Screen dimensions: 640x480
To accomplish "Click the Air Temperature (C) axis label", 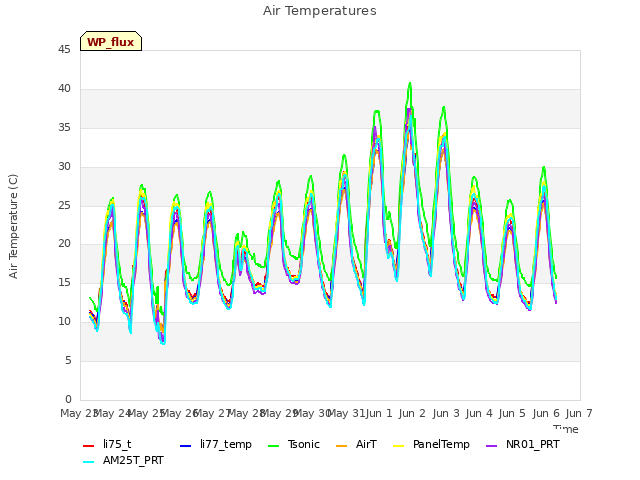I will 13,227.
